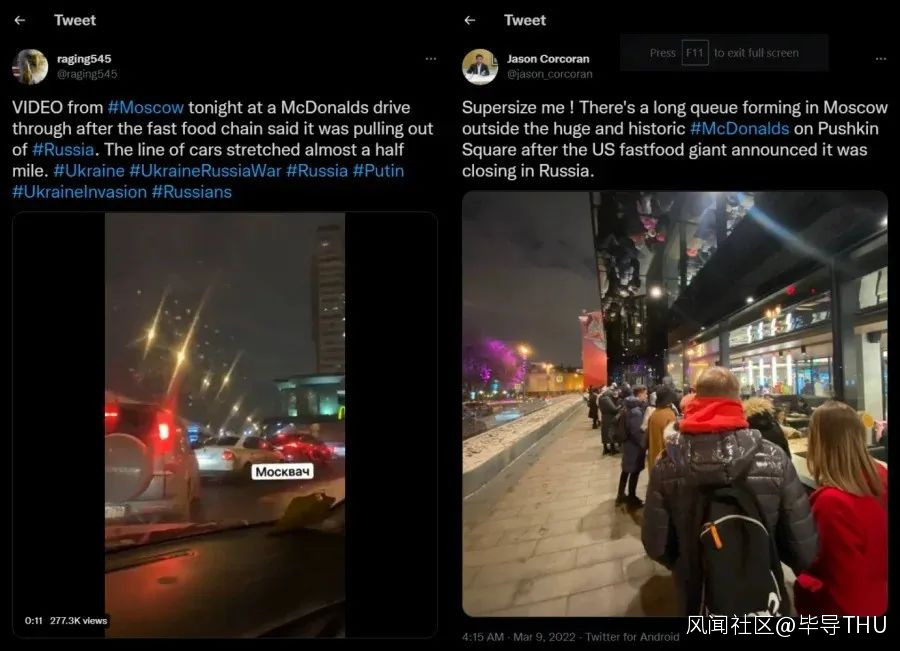900x651 pixels.
Task: Open the #Putin hashtag
Action: point(378,171)
